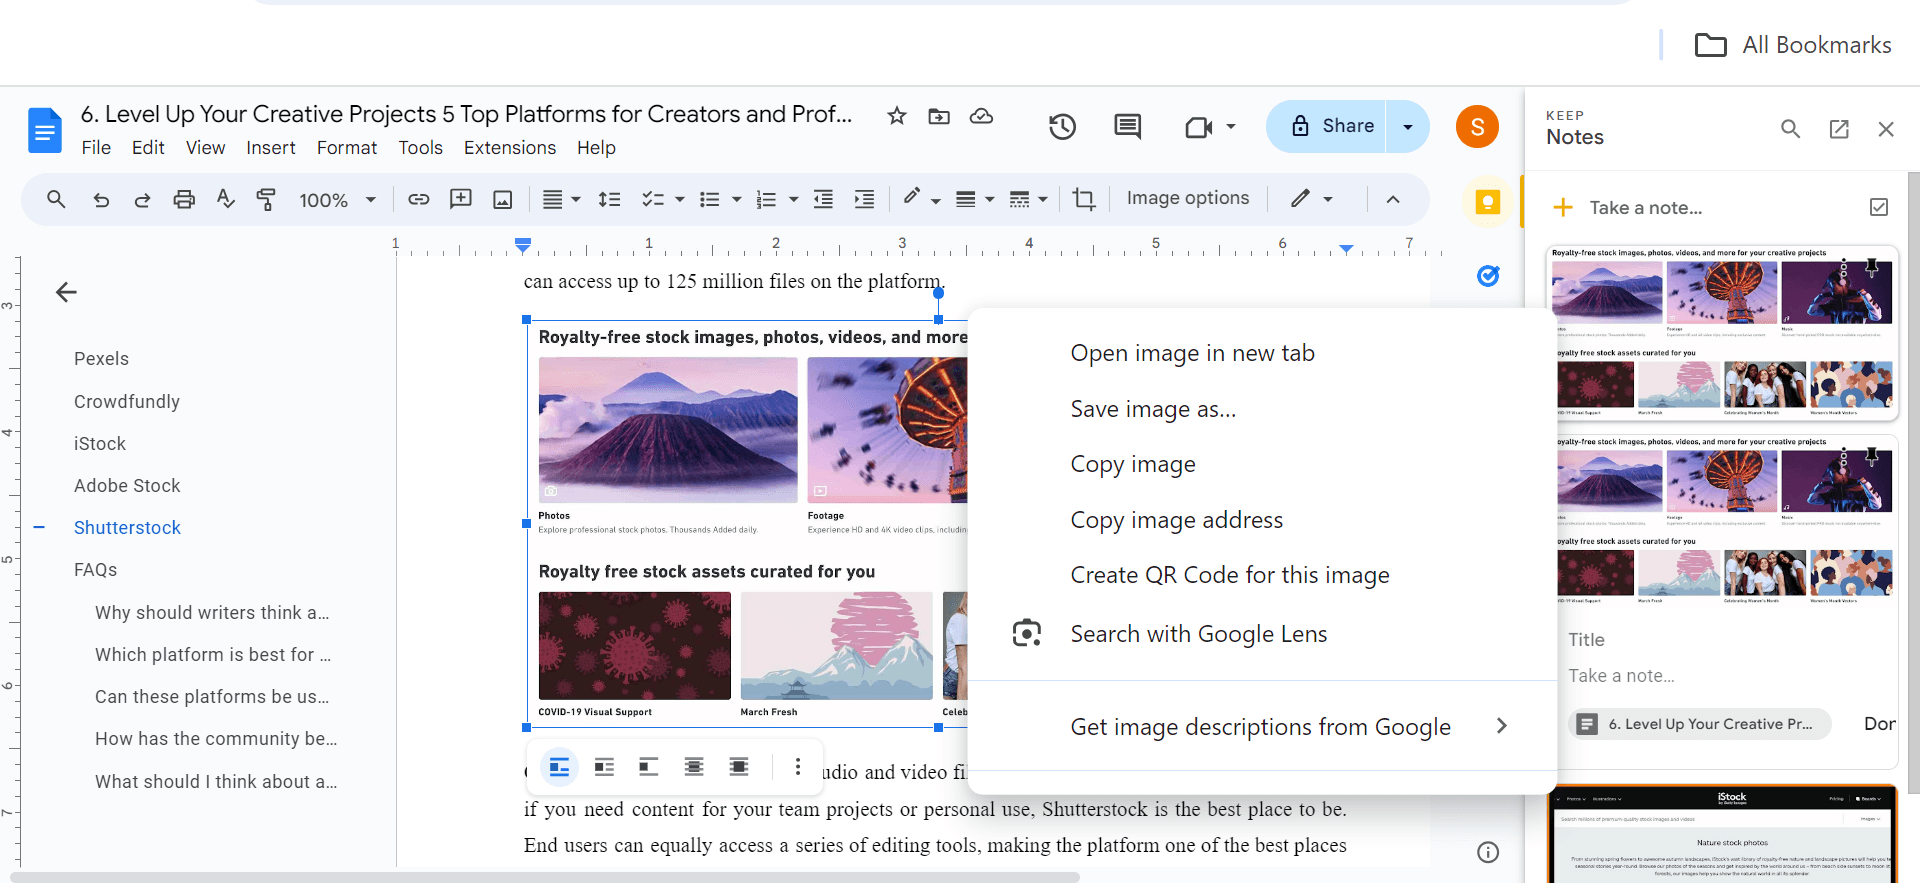Click the move to folder icon
The image size is (1920, 883).
[x=939, y=116]
